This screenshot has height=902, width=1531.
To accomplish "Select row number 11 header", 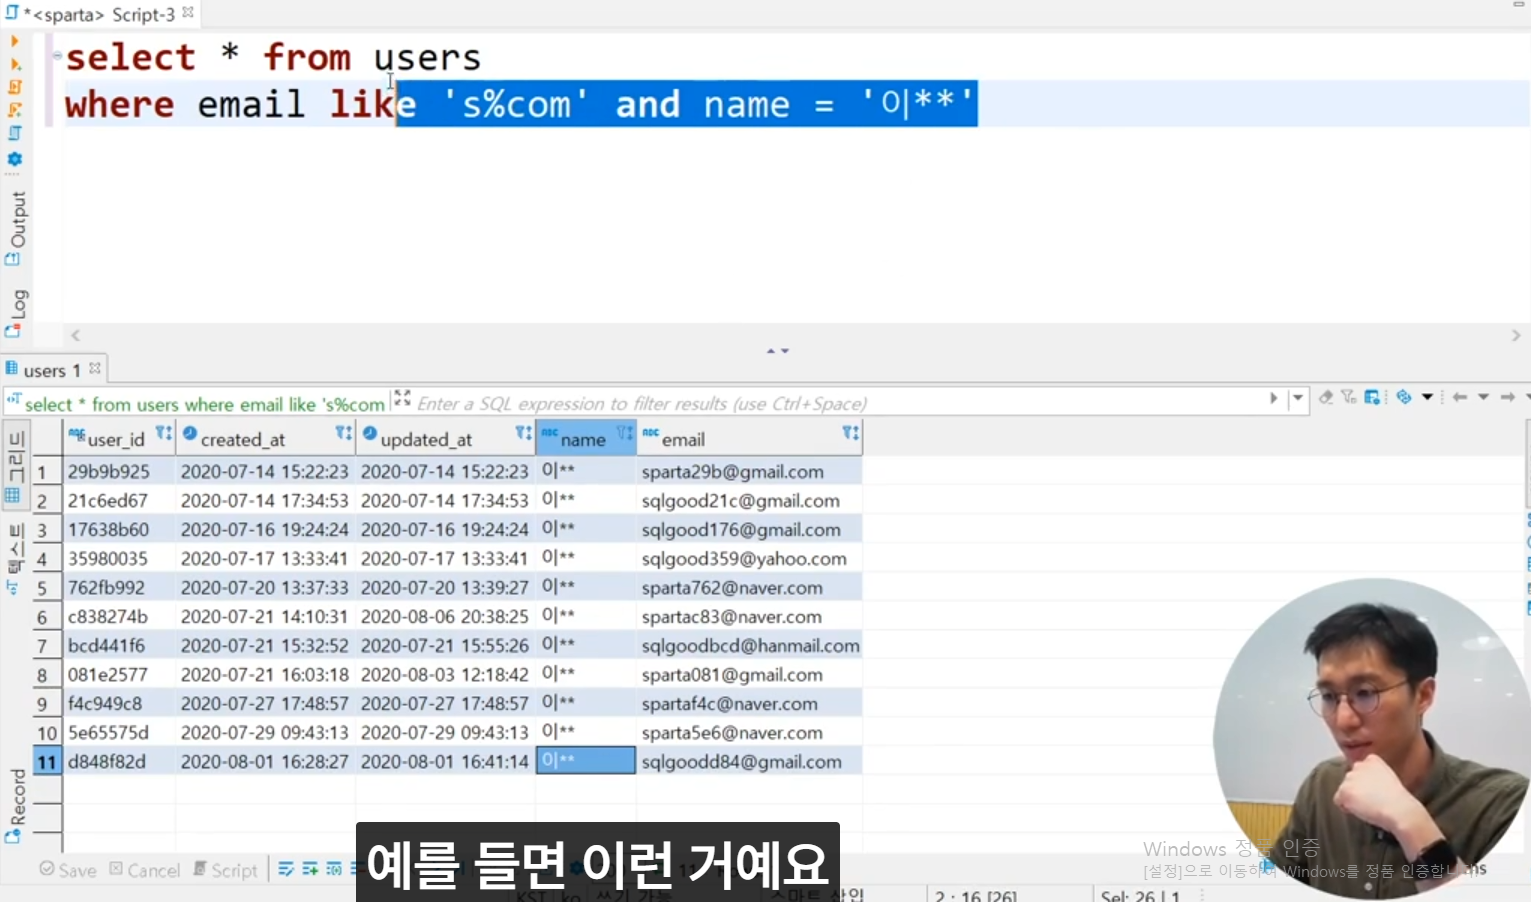I will (x=46, y=761).
